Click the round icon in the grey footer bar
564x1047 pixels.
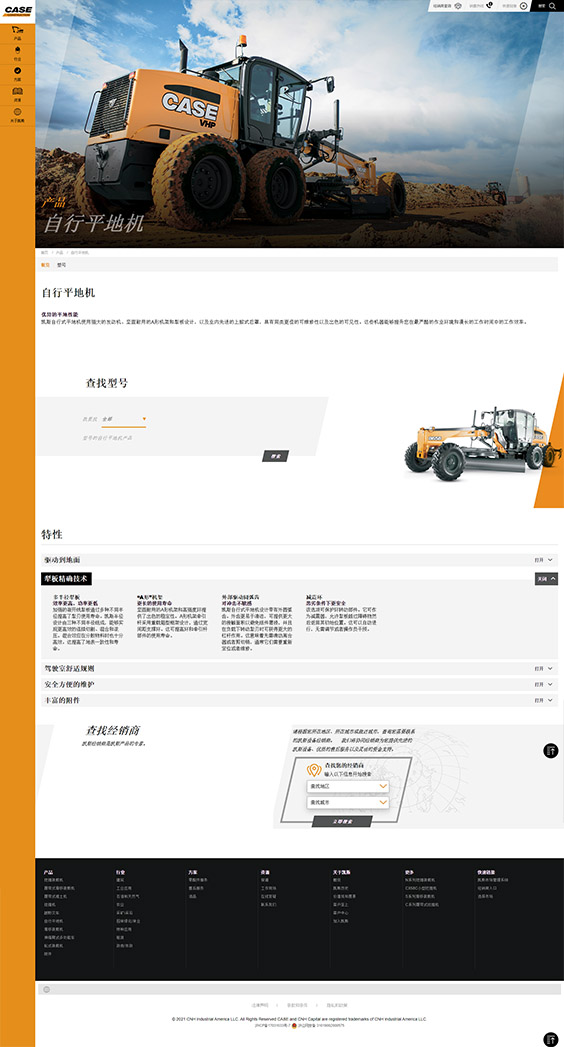47,989
